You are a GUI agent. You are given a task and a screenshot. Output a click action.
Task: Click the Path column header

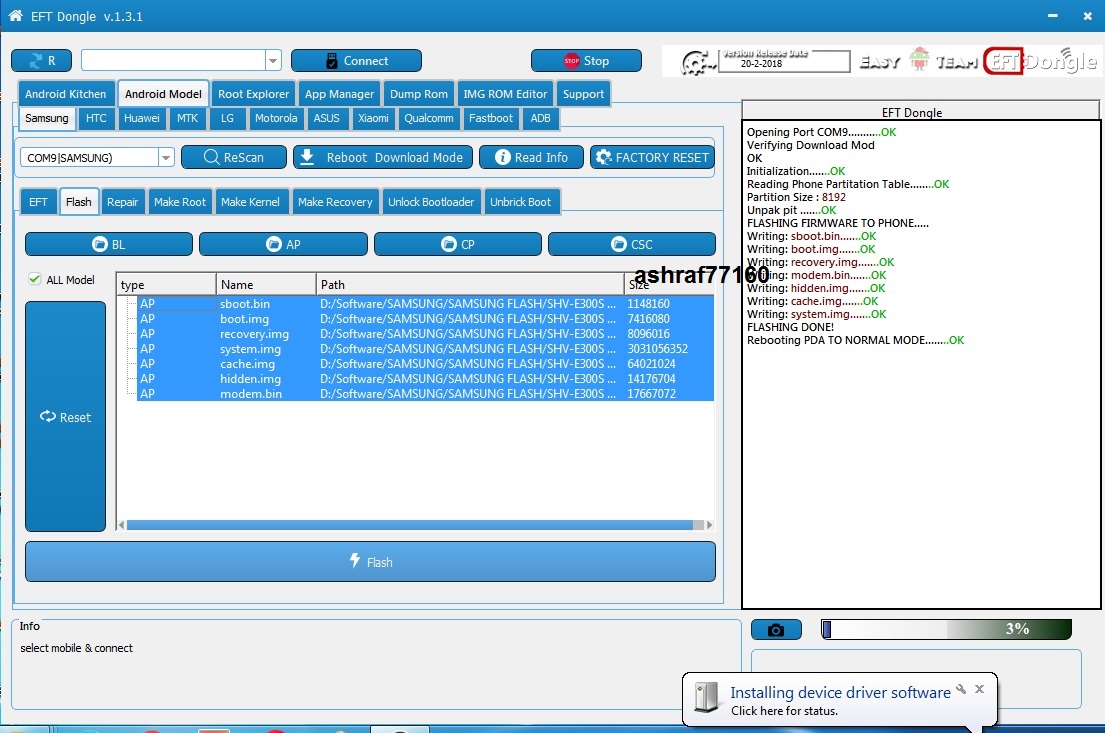pyautogui.click(x=469, y=284)
